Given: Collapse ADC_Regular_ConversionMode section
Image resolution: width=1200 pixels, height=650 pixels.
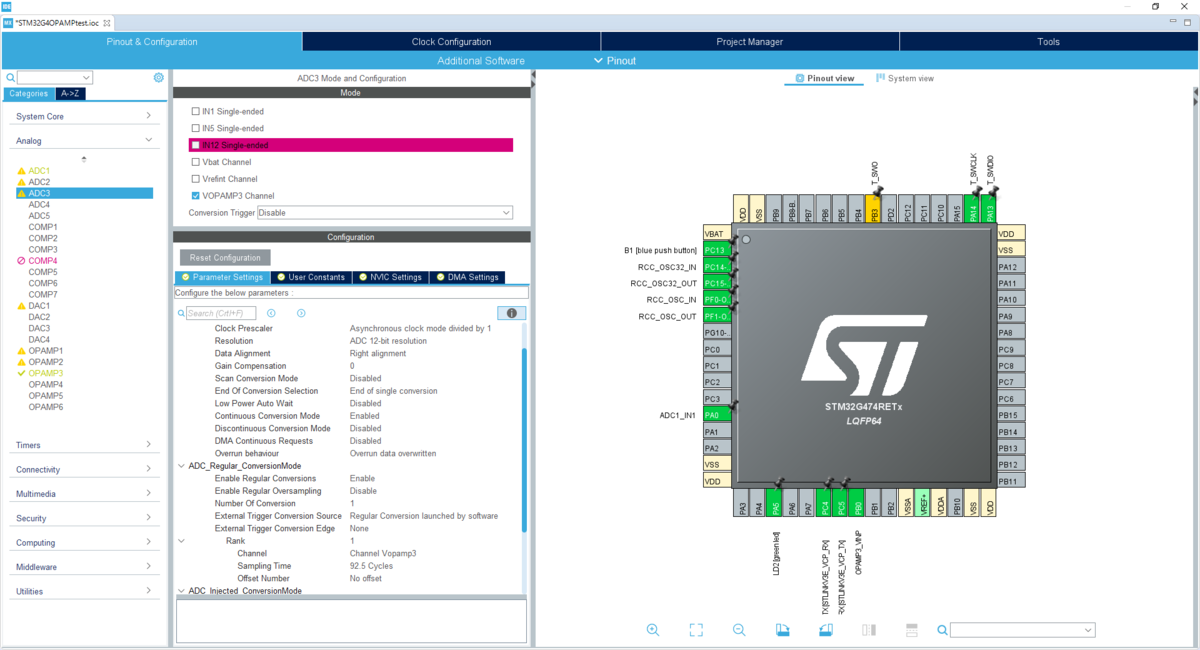Looking at the screenshot, I should point(180,466).
